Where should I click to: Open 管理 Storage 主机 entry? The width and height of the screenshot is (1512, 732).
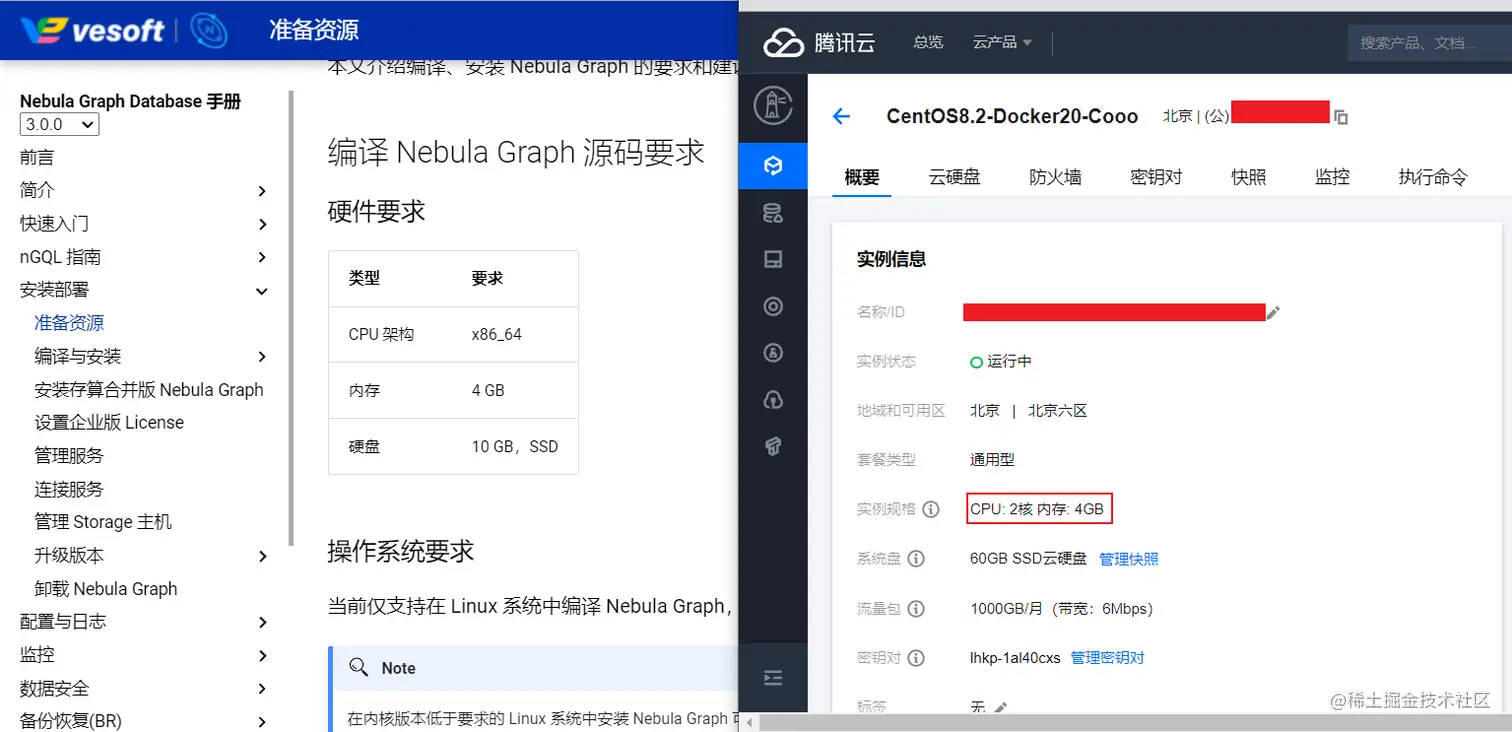(103, 522)
